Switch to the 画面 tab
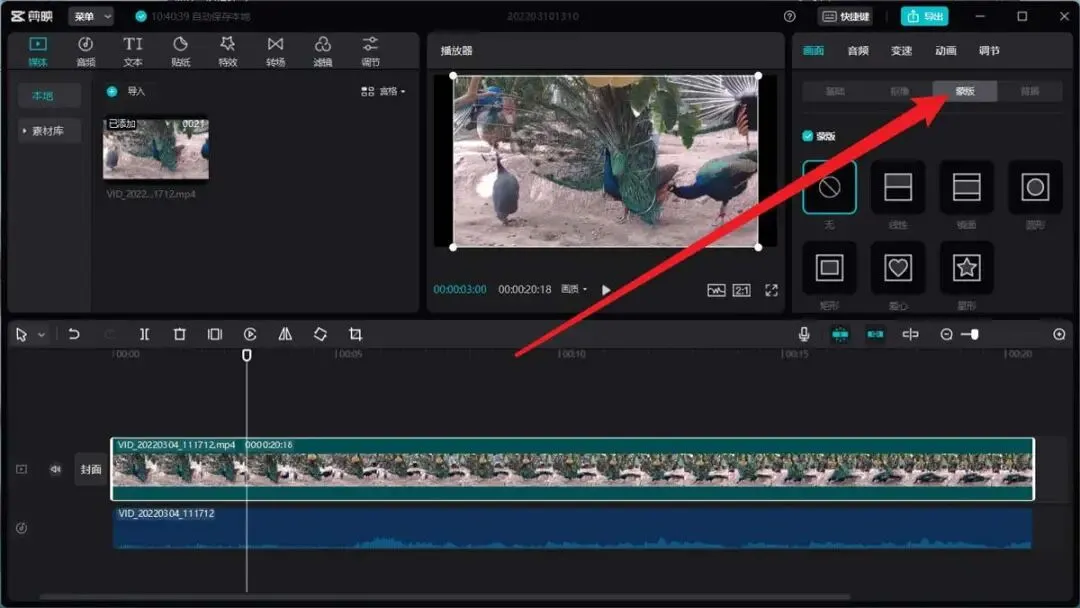 coord(813,51)
